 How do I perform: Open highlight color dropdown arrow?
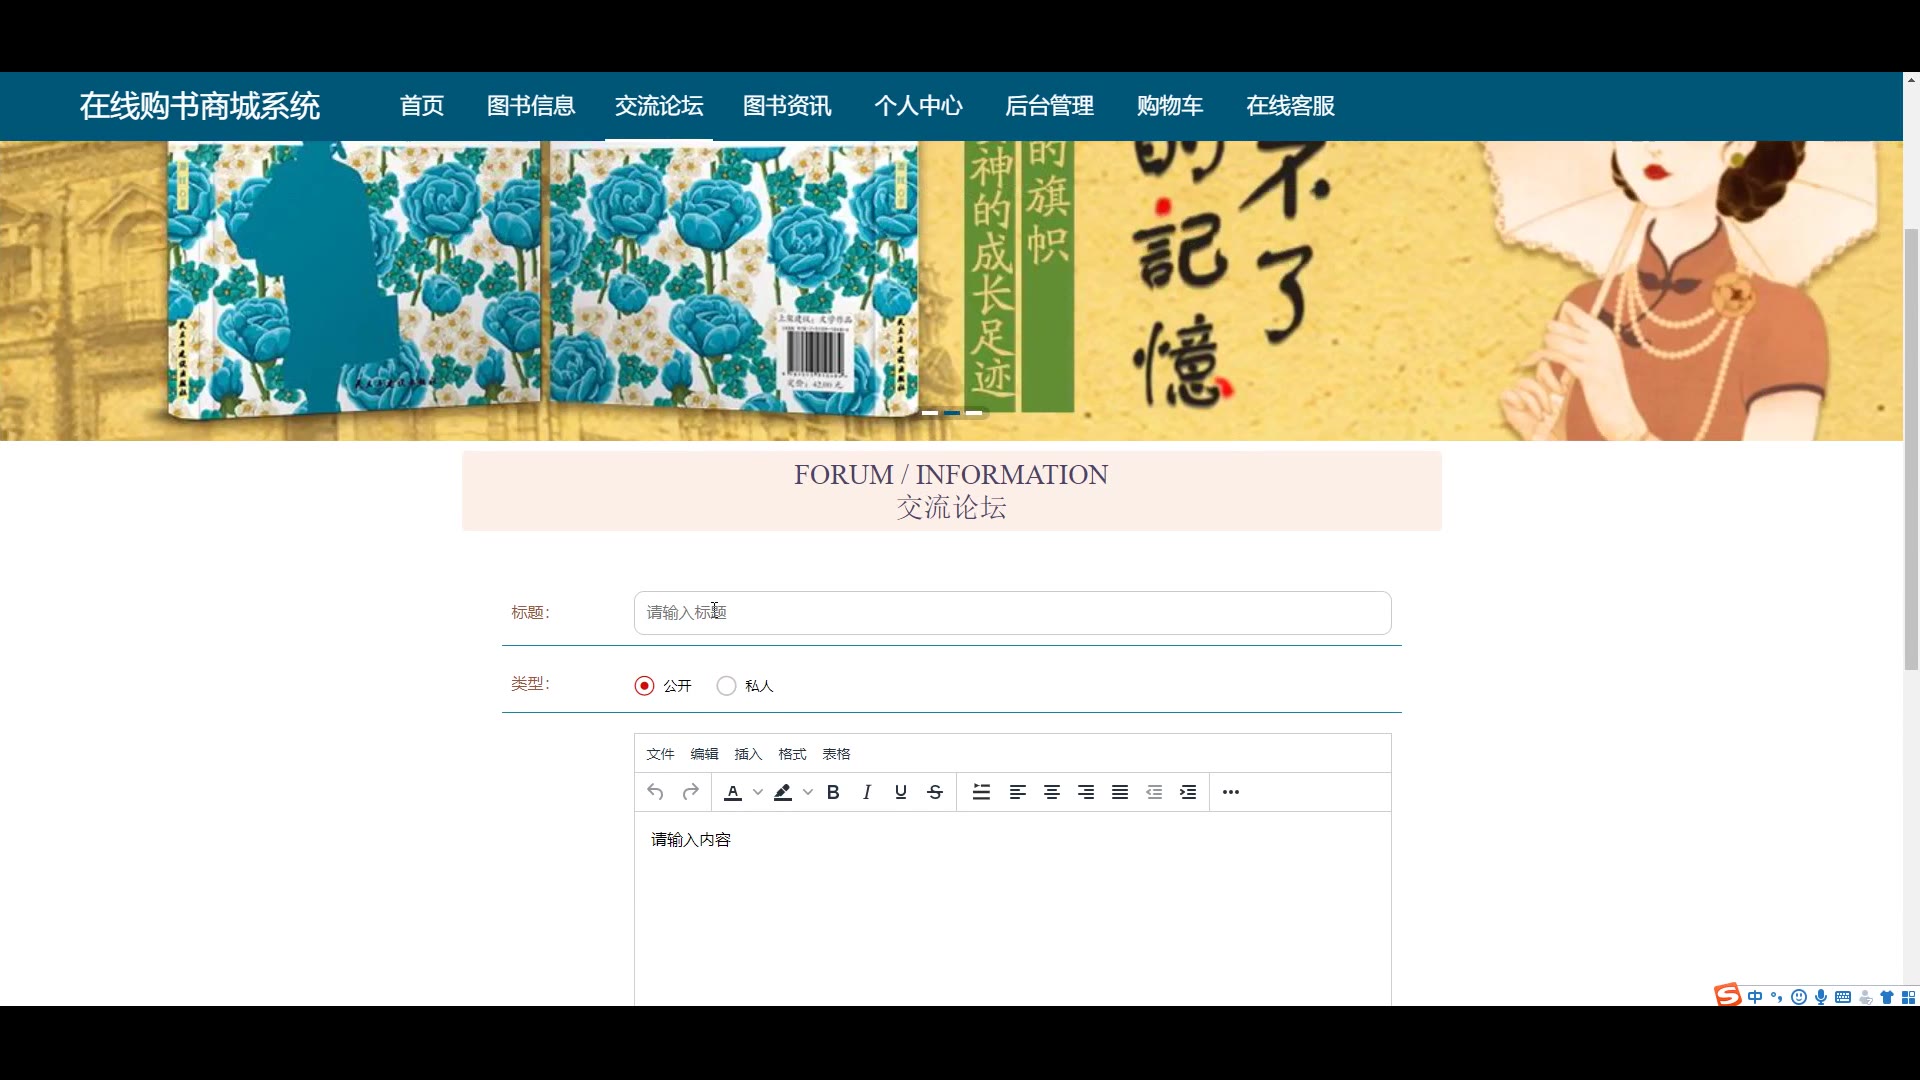(808, 792)
